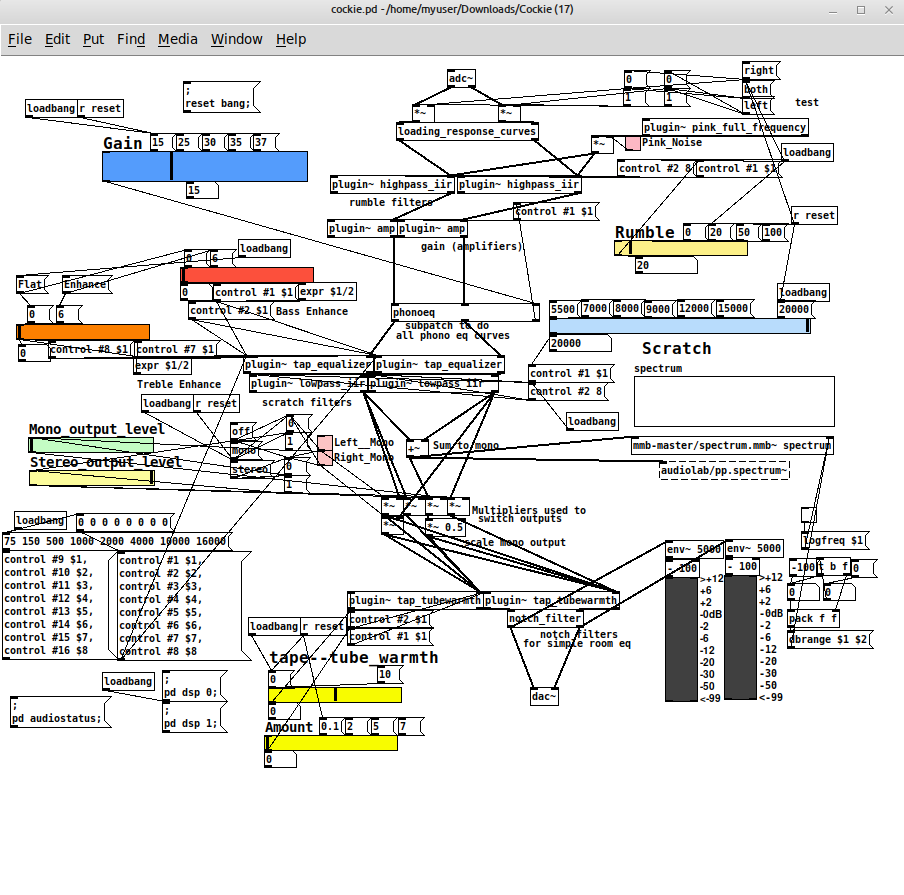Select the "right" channel message box

click(760, 70)
